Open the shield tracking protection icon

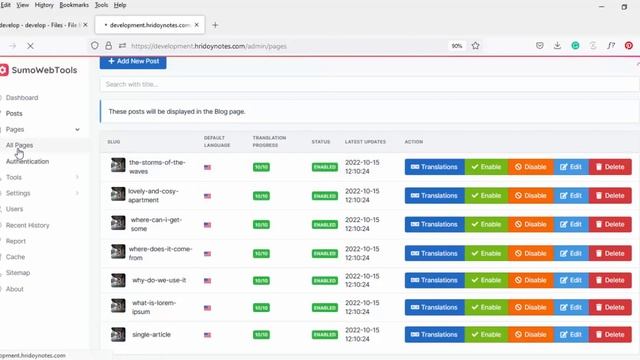tap(95, 46)
